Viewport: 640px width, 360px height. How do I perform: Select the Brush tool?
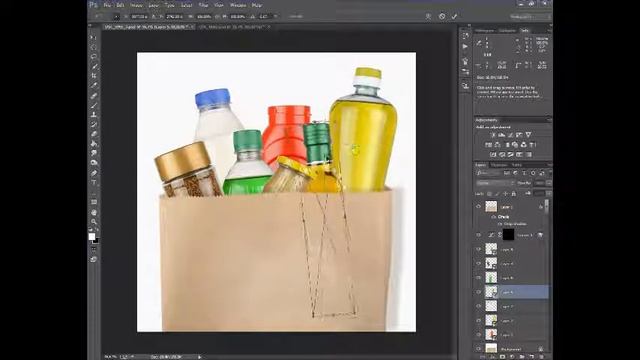94,105
